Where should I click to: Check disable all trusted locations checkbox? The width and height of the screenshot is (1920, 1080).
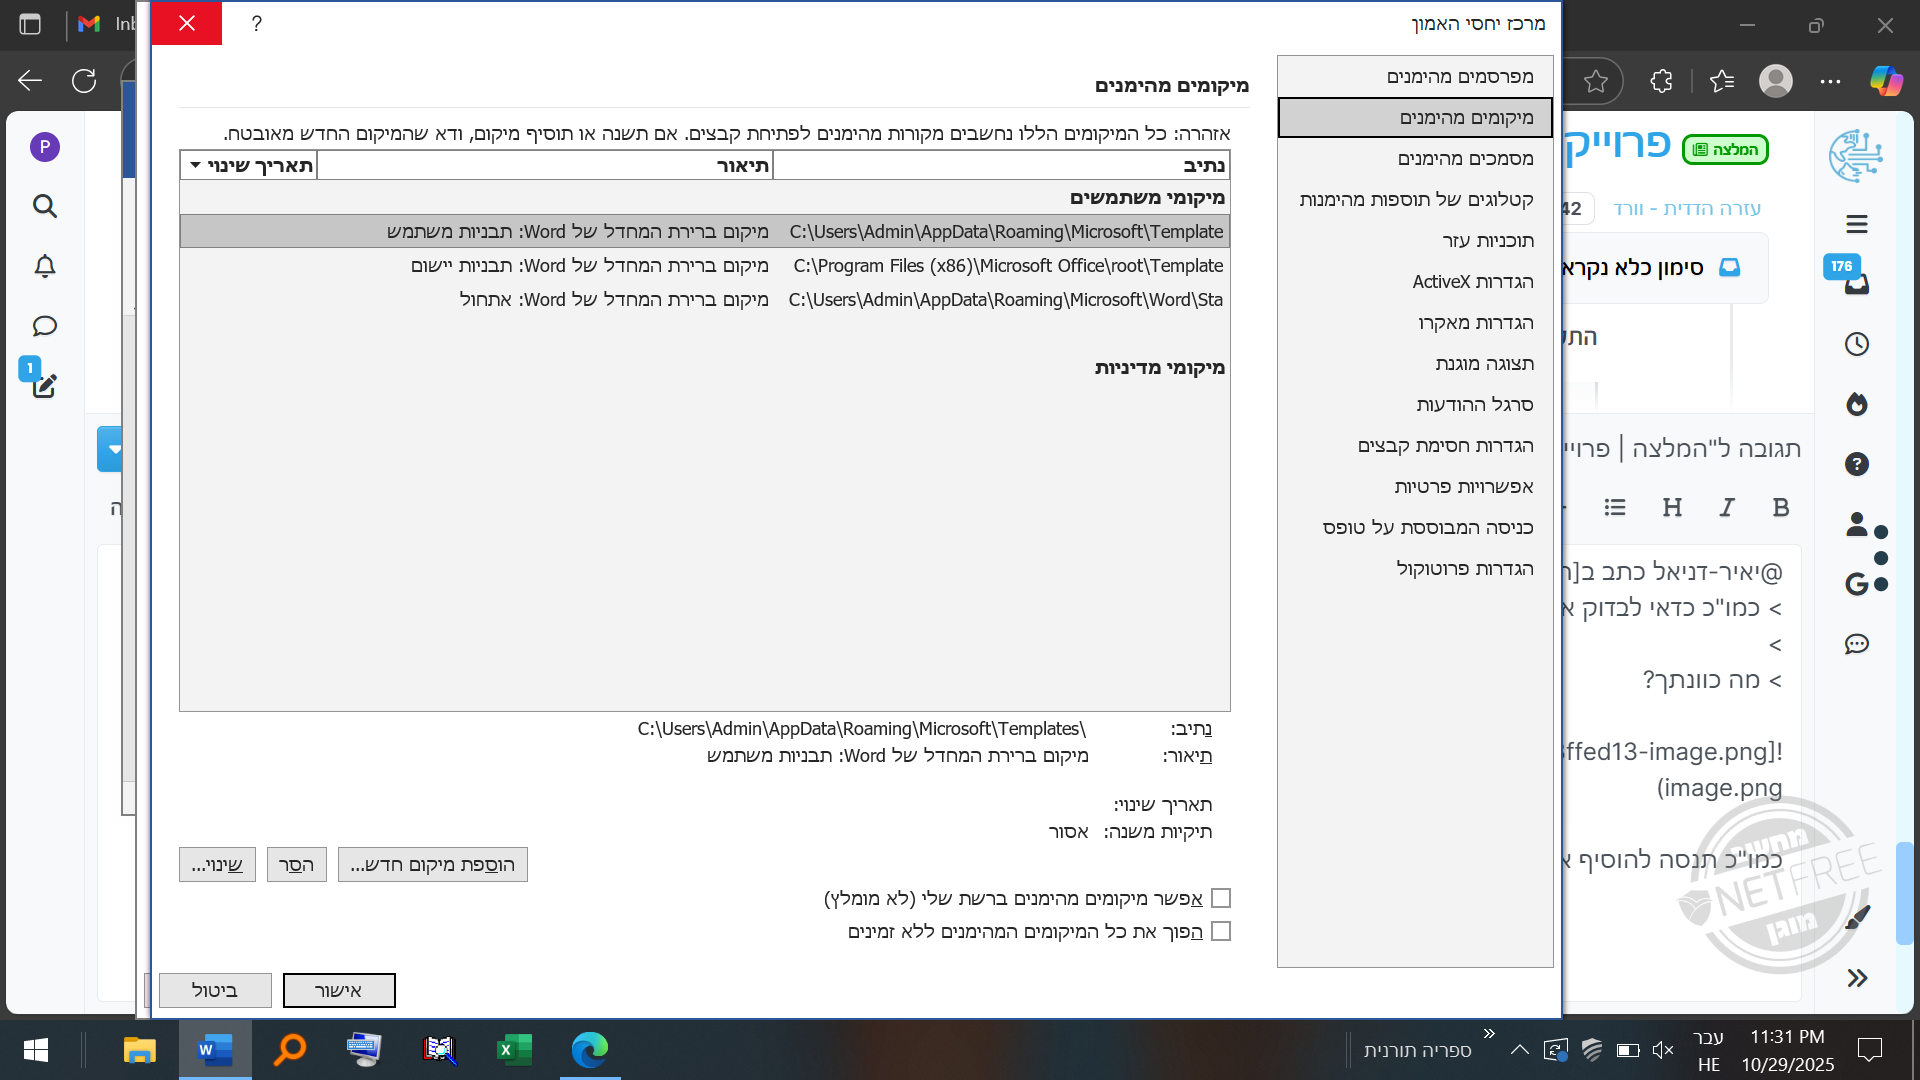[1220, 931]
